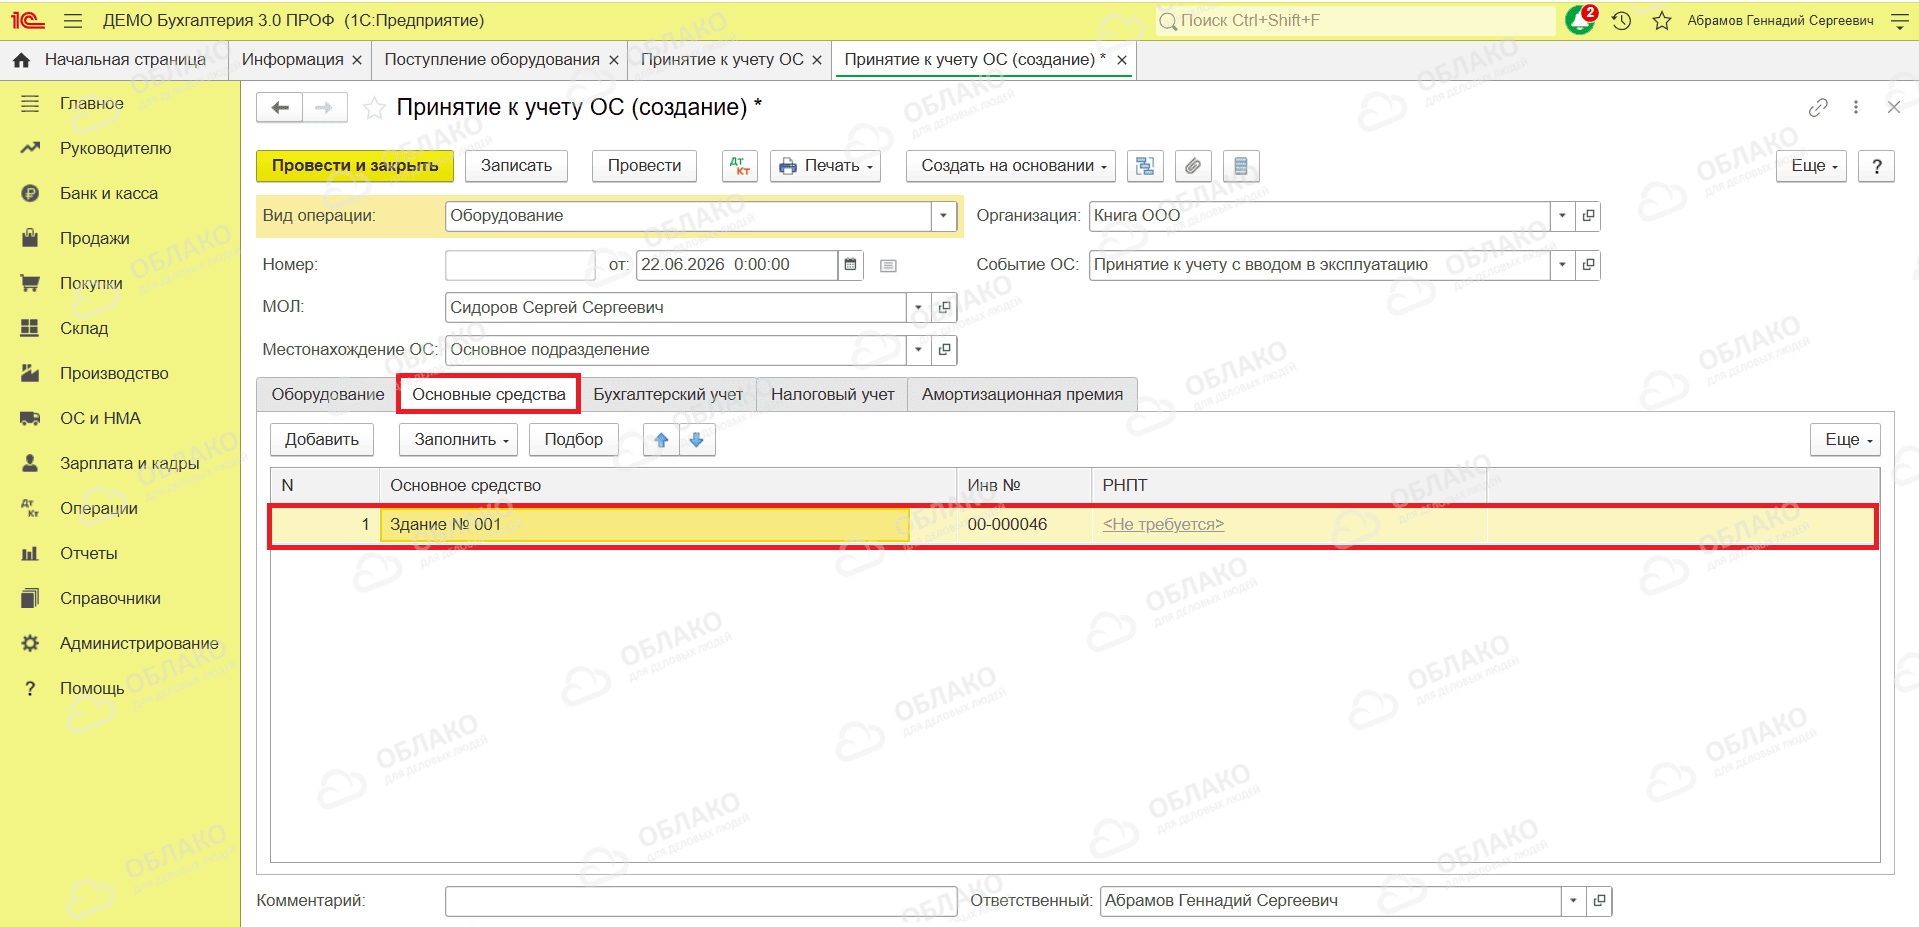
Task: Open Ответственный record with open-form icon
Action: tap(1599, 901)
